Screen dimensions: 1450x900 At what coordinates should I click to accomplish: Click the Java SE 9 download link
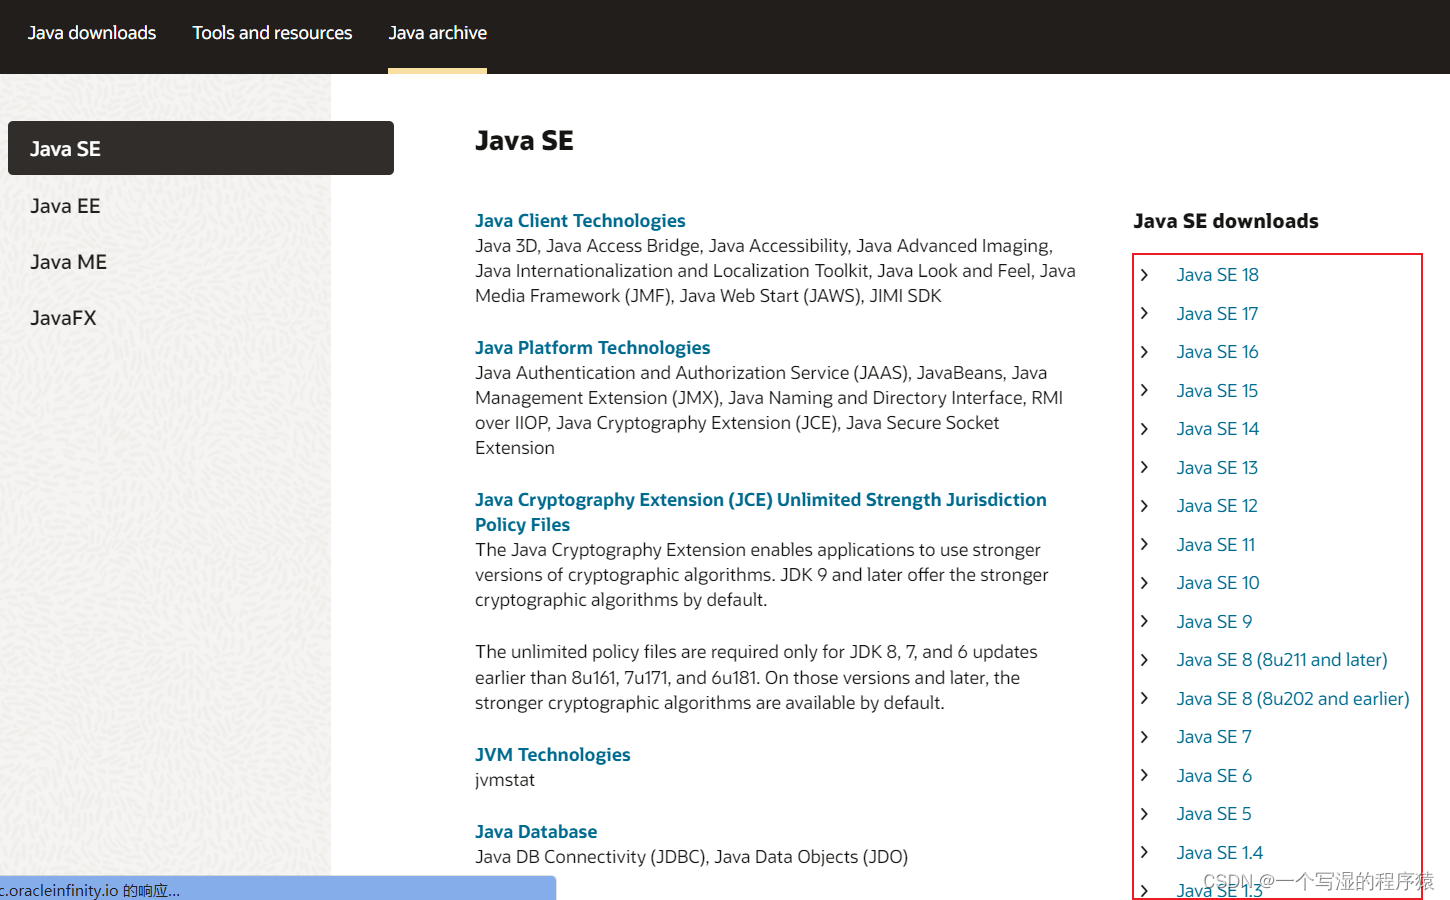point(1214,621)
